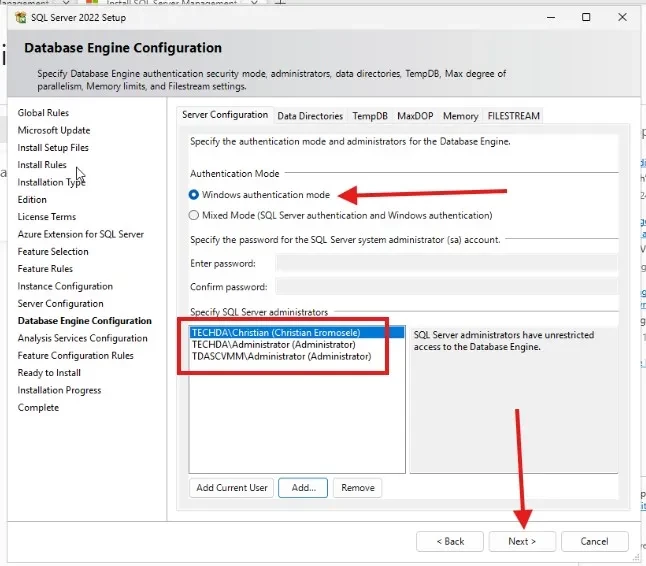
Task: Open the TempDB tab
Action: click(370, 116)
